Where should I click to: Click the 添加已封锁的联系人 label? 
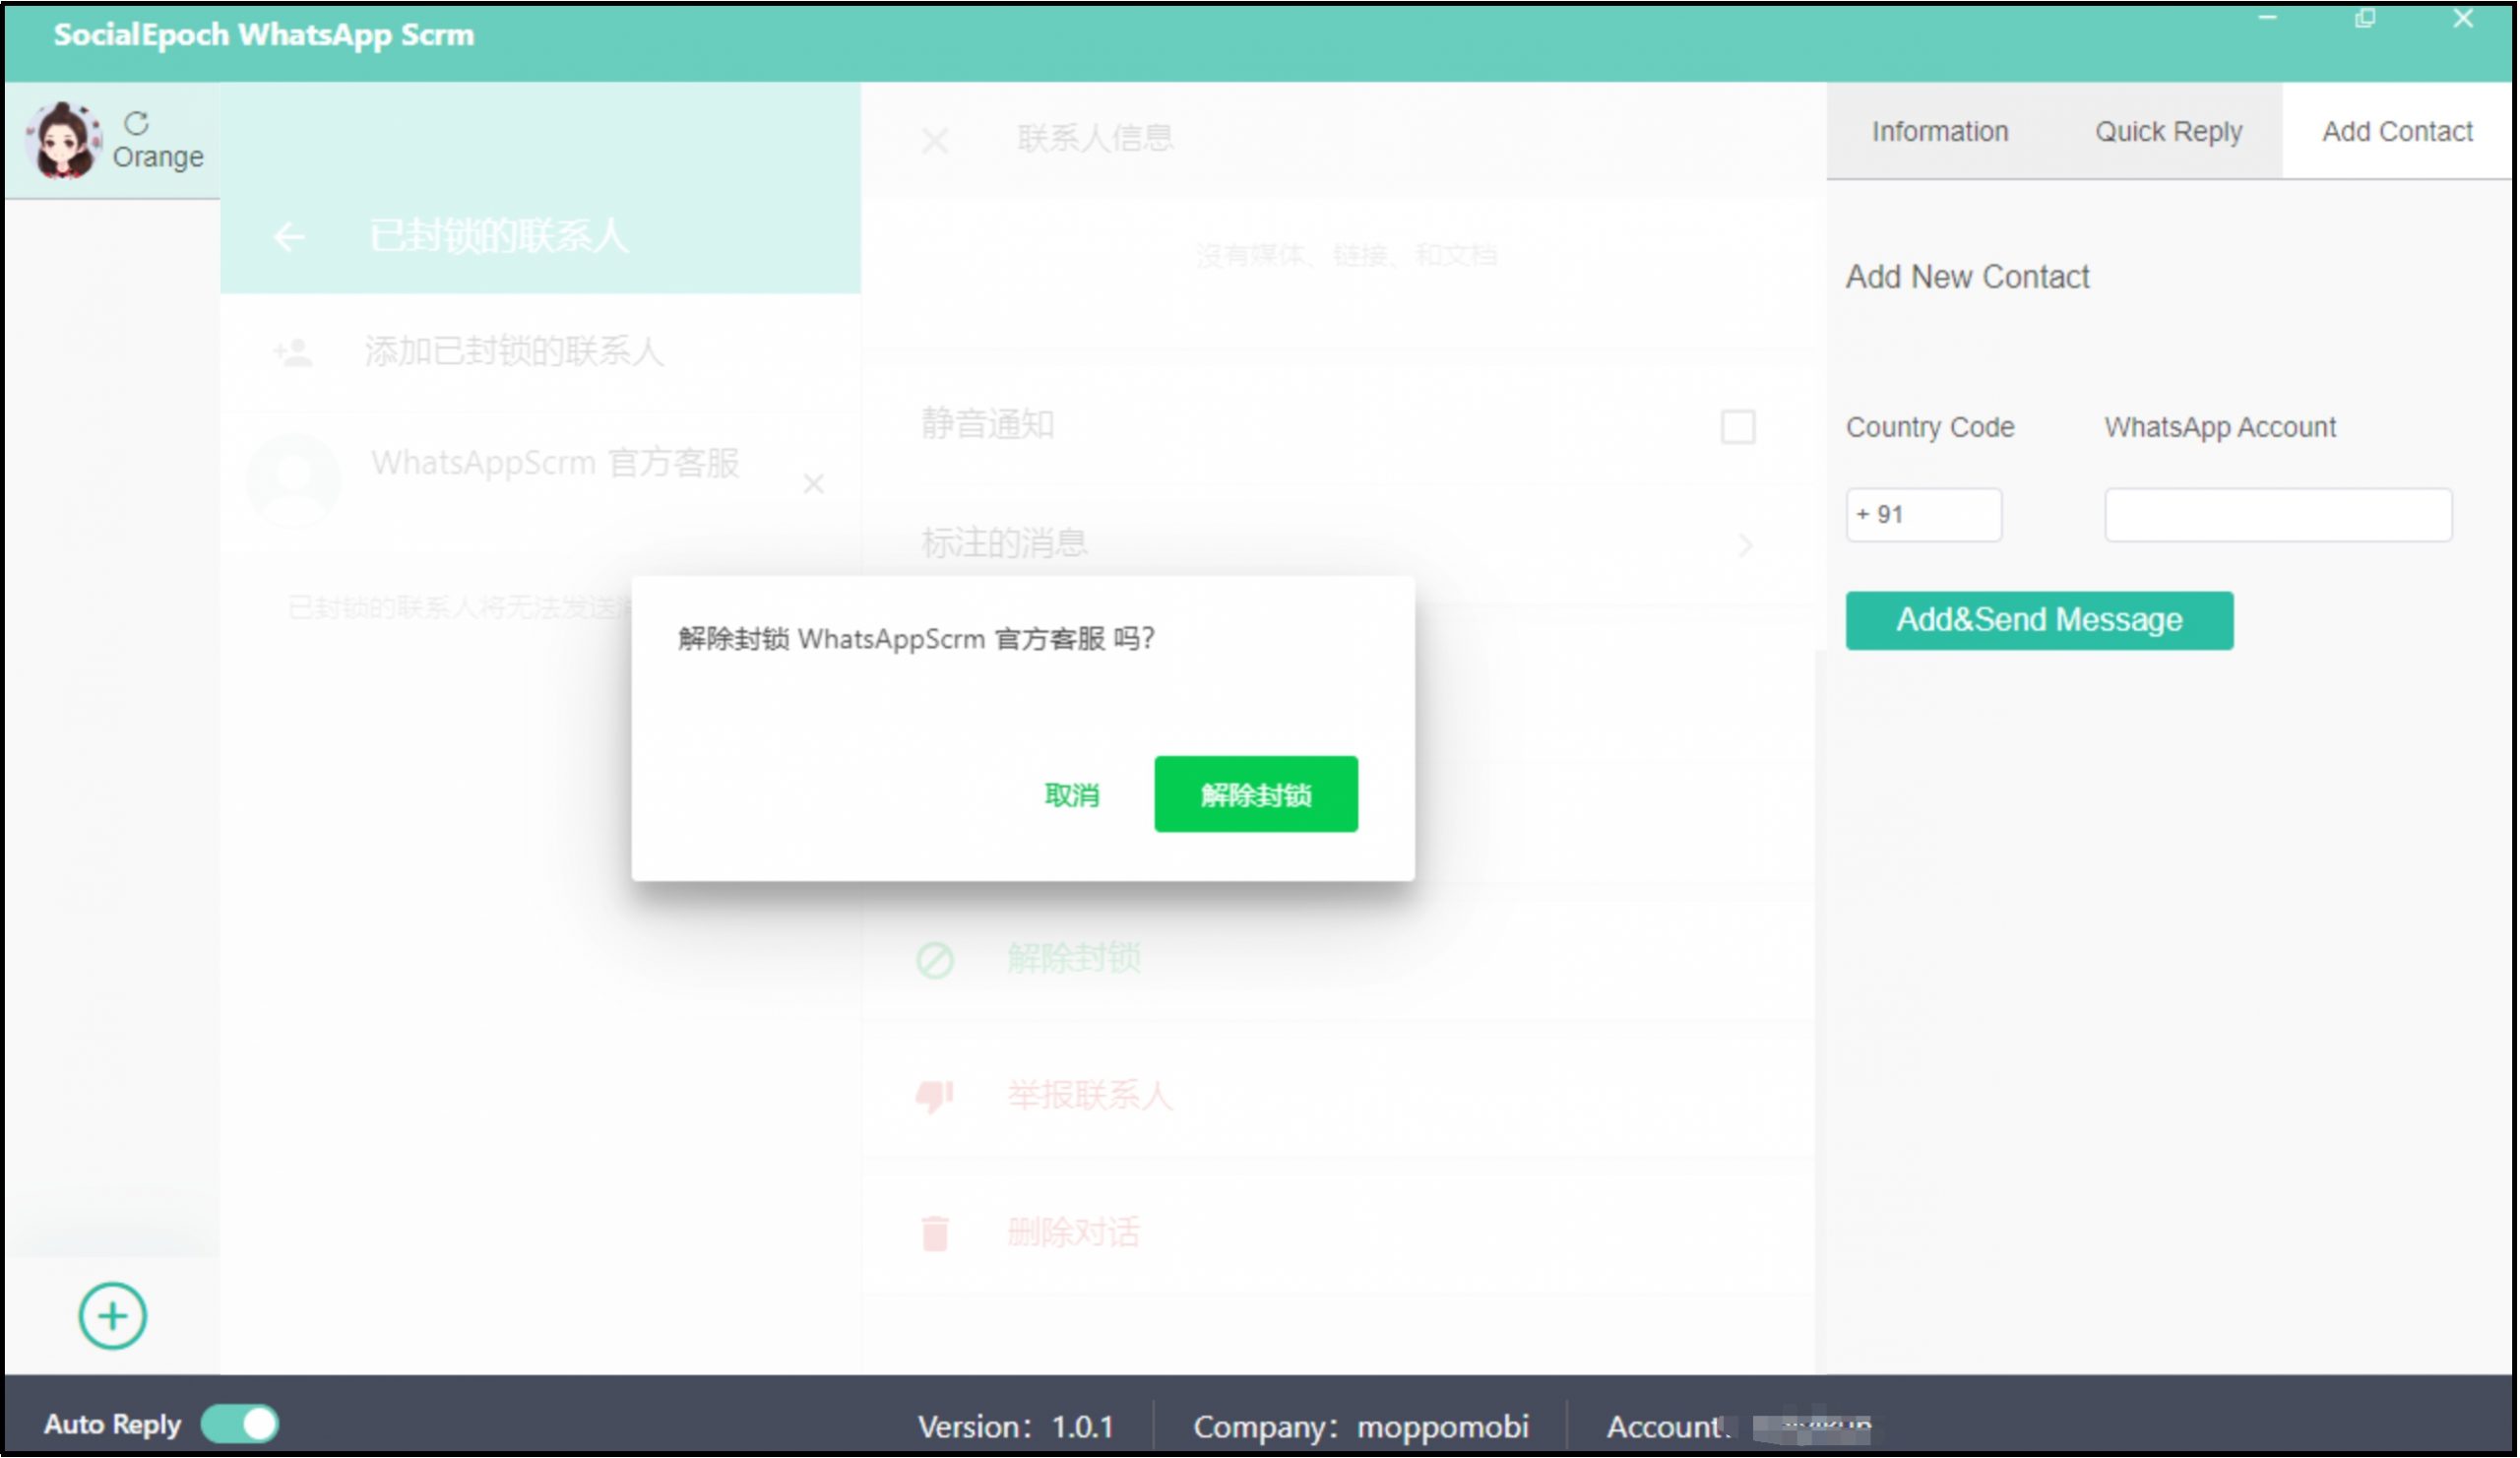pos(514,352)
